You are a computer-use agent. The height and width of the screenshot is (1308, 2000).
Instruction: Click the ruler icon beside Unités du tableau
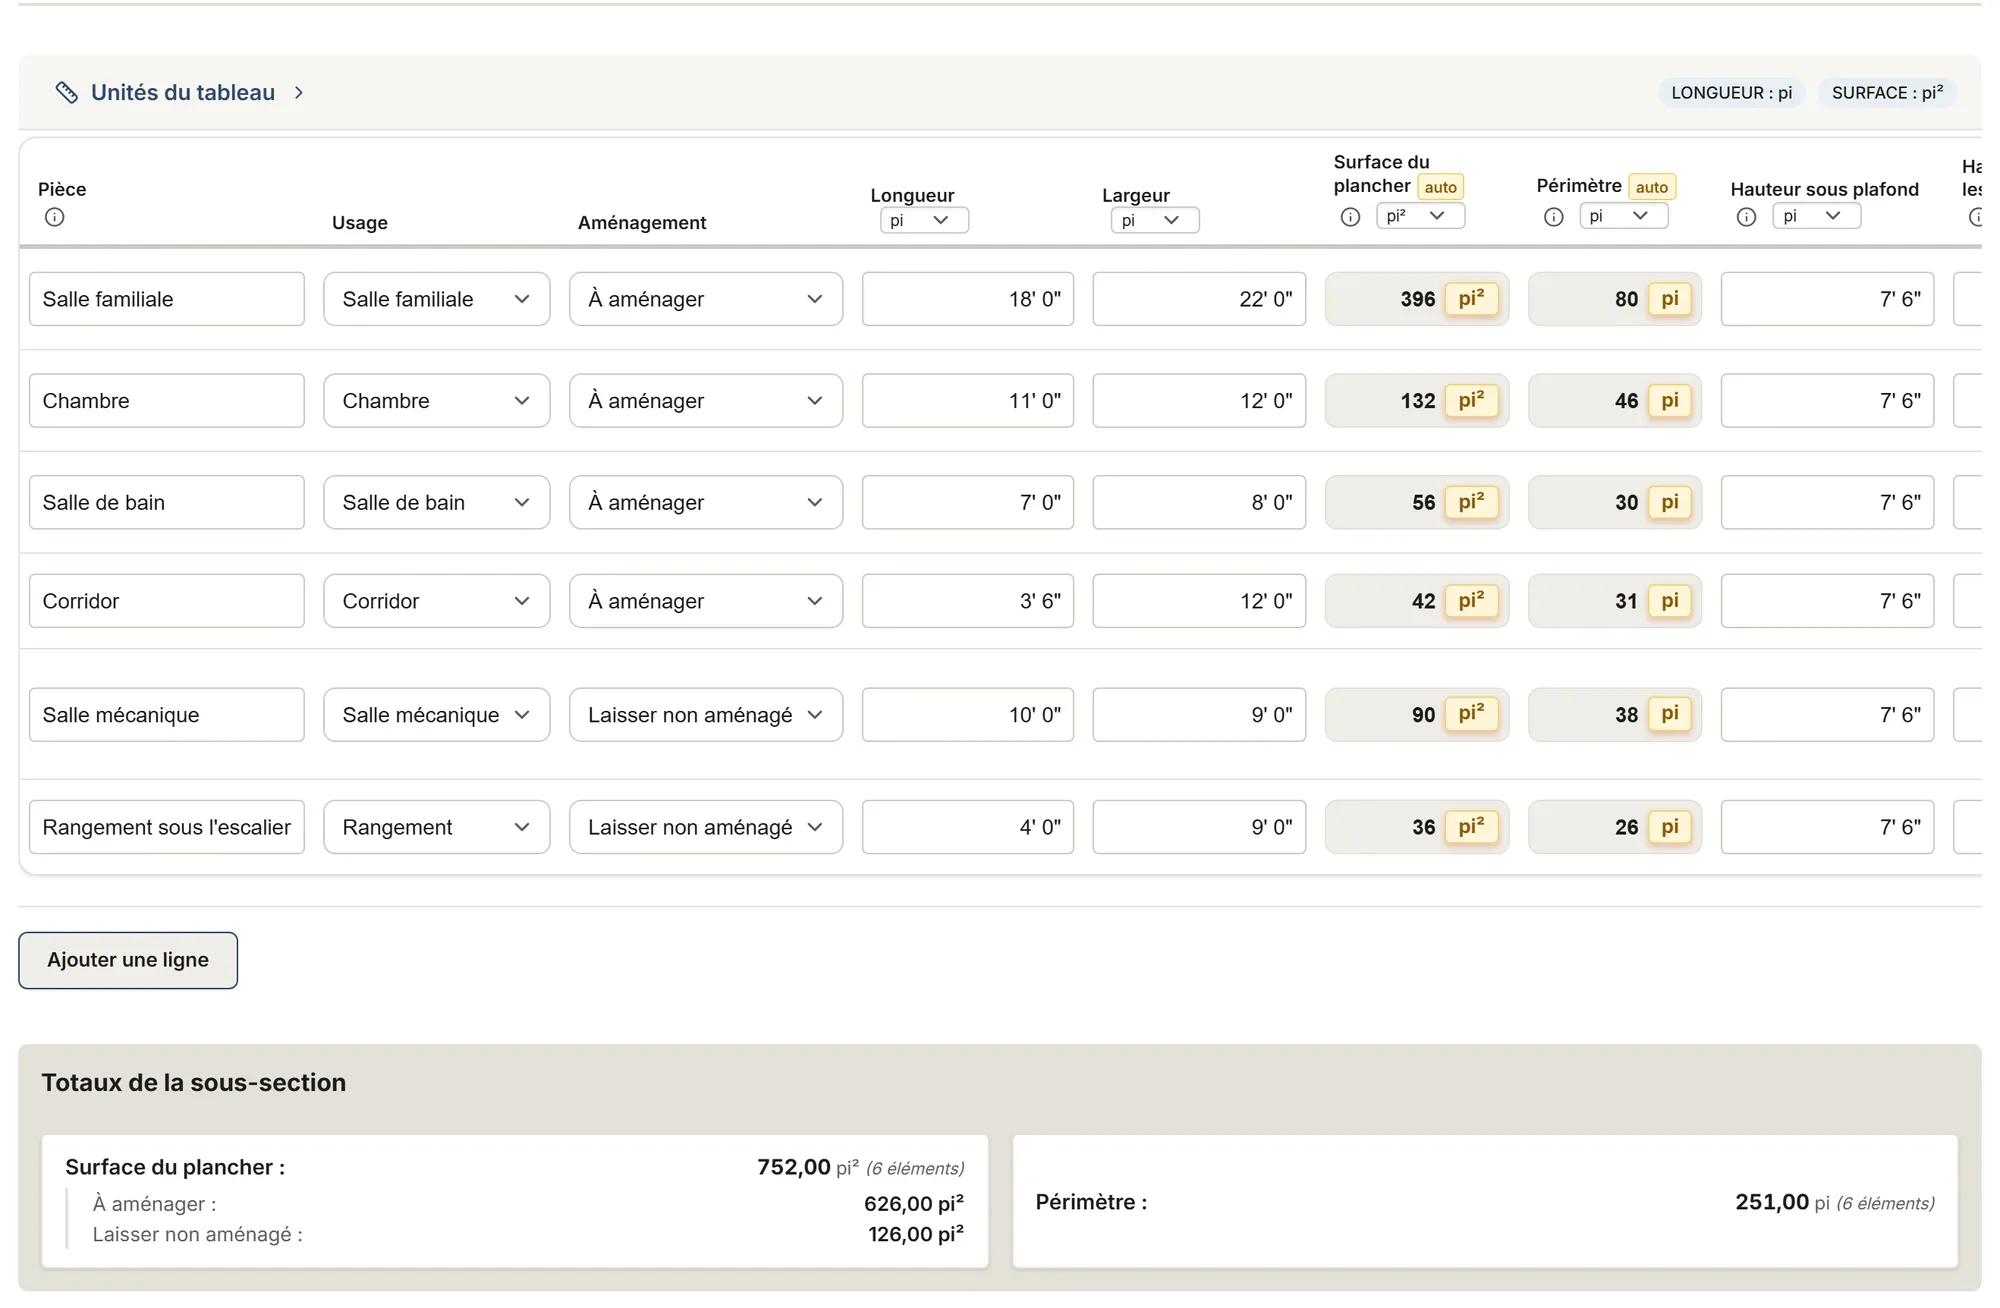pyautogui.click(x=66, y=92)
